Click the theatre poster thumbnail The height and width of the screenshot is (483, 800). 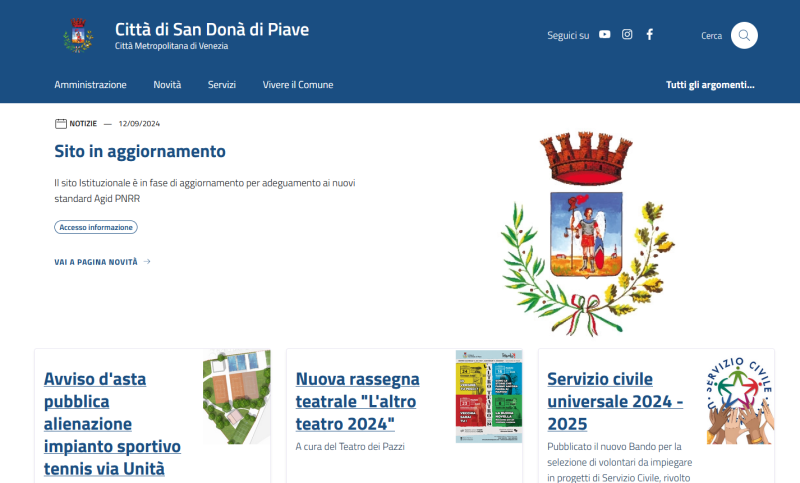pos(489,397)
